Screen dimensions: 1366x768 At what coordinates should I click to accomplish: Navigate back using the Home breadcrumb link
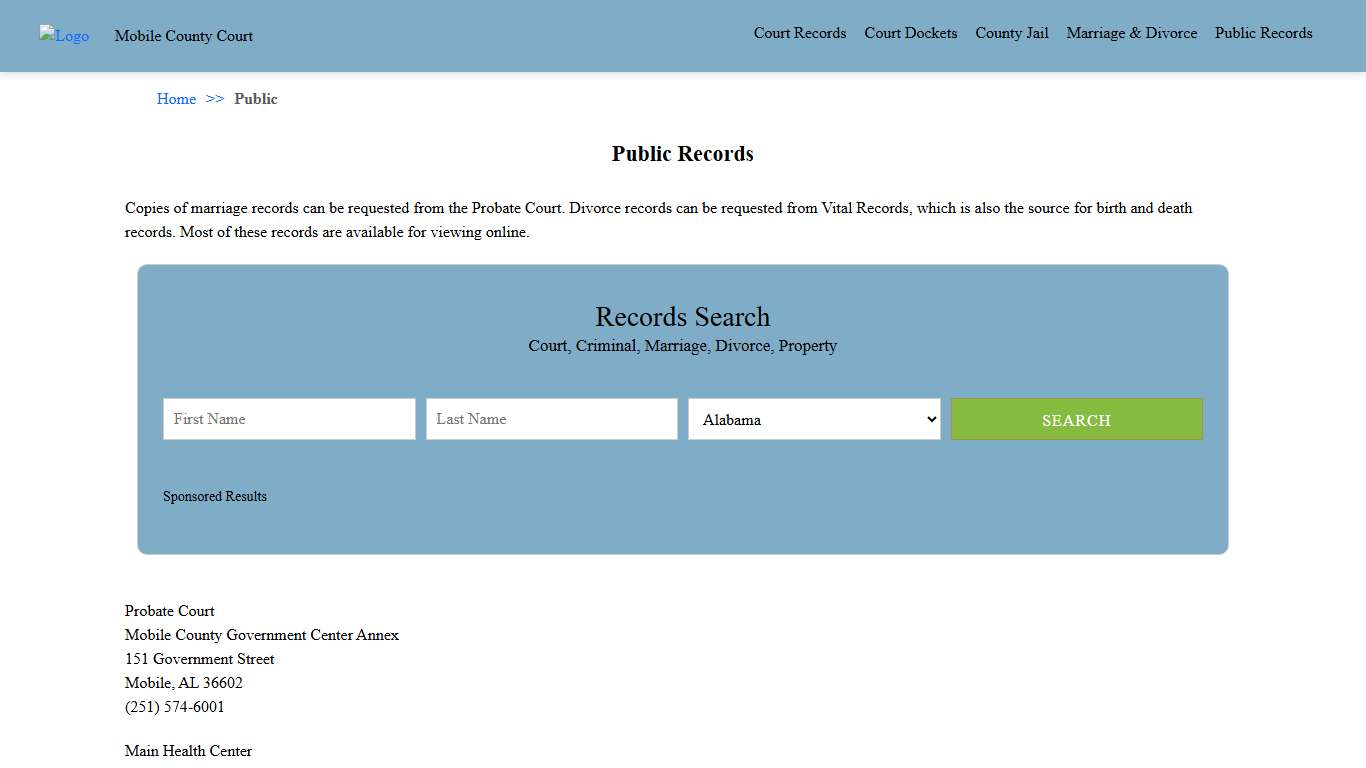[176, 99]
